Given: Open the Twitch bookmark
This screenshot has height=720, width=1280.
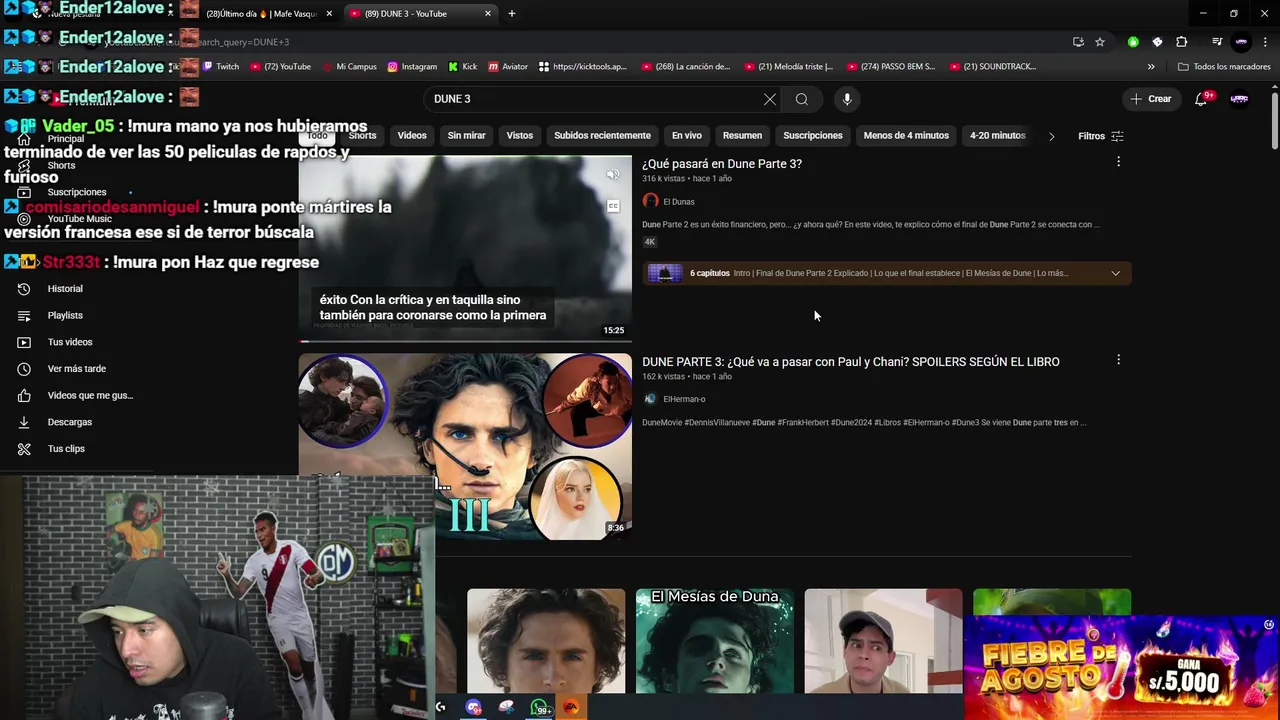Looking at the screenshot, I should (x=221, y=67).
